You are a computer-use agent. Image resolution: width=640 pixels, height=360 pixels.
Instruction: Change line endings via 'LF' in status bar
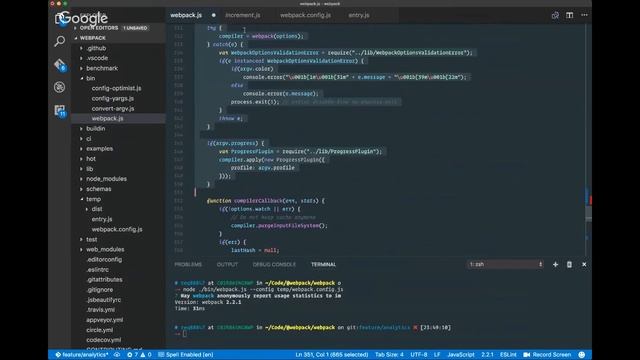437,355
